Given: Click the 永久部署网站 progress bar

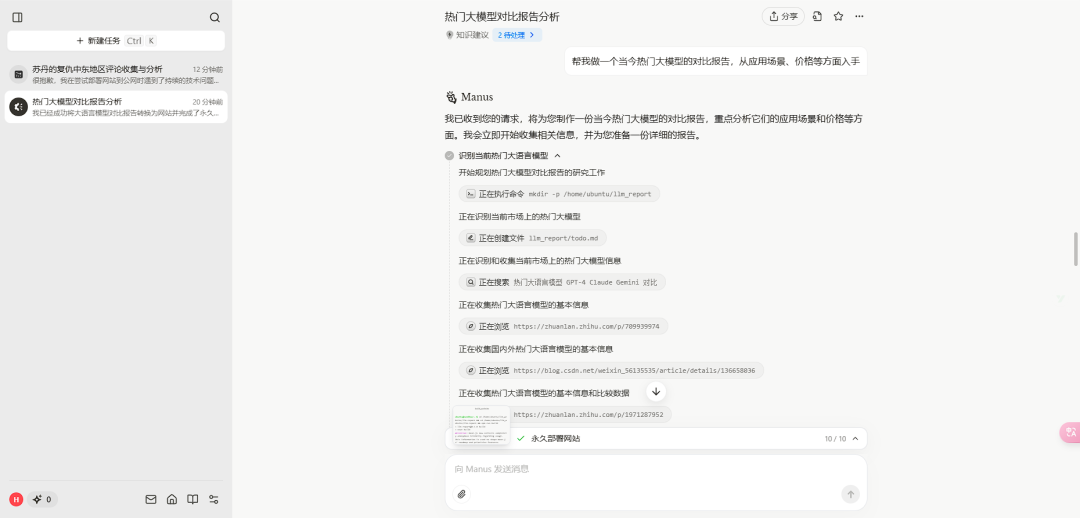Looking at the screenshot, I should click(656, 438).
